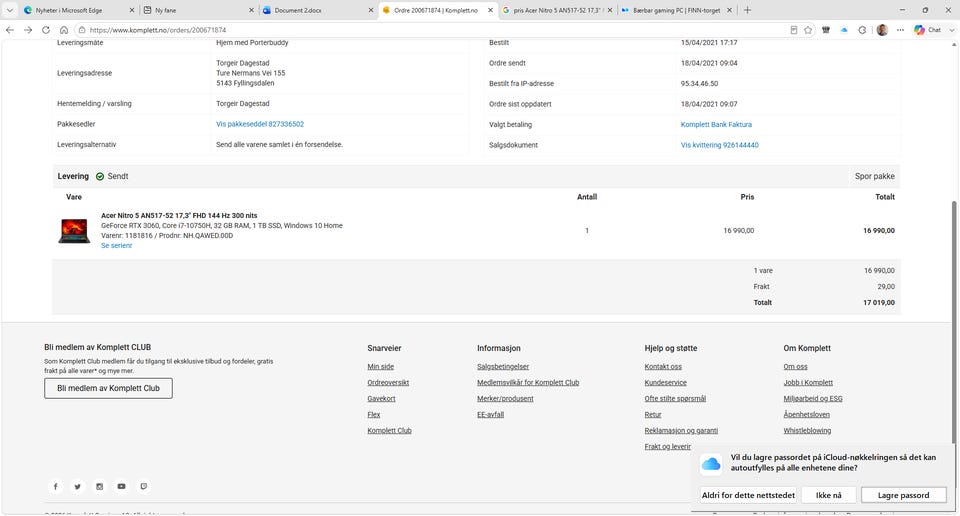Open Miljøarbeid og ESG link

tap(812, 398)
